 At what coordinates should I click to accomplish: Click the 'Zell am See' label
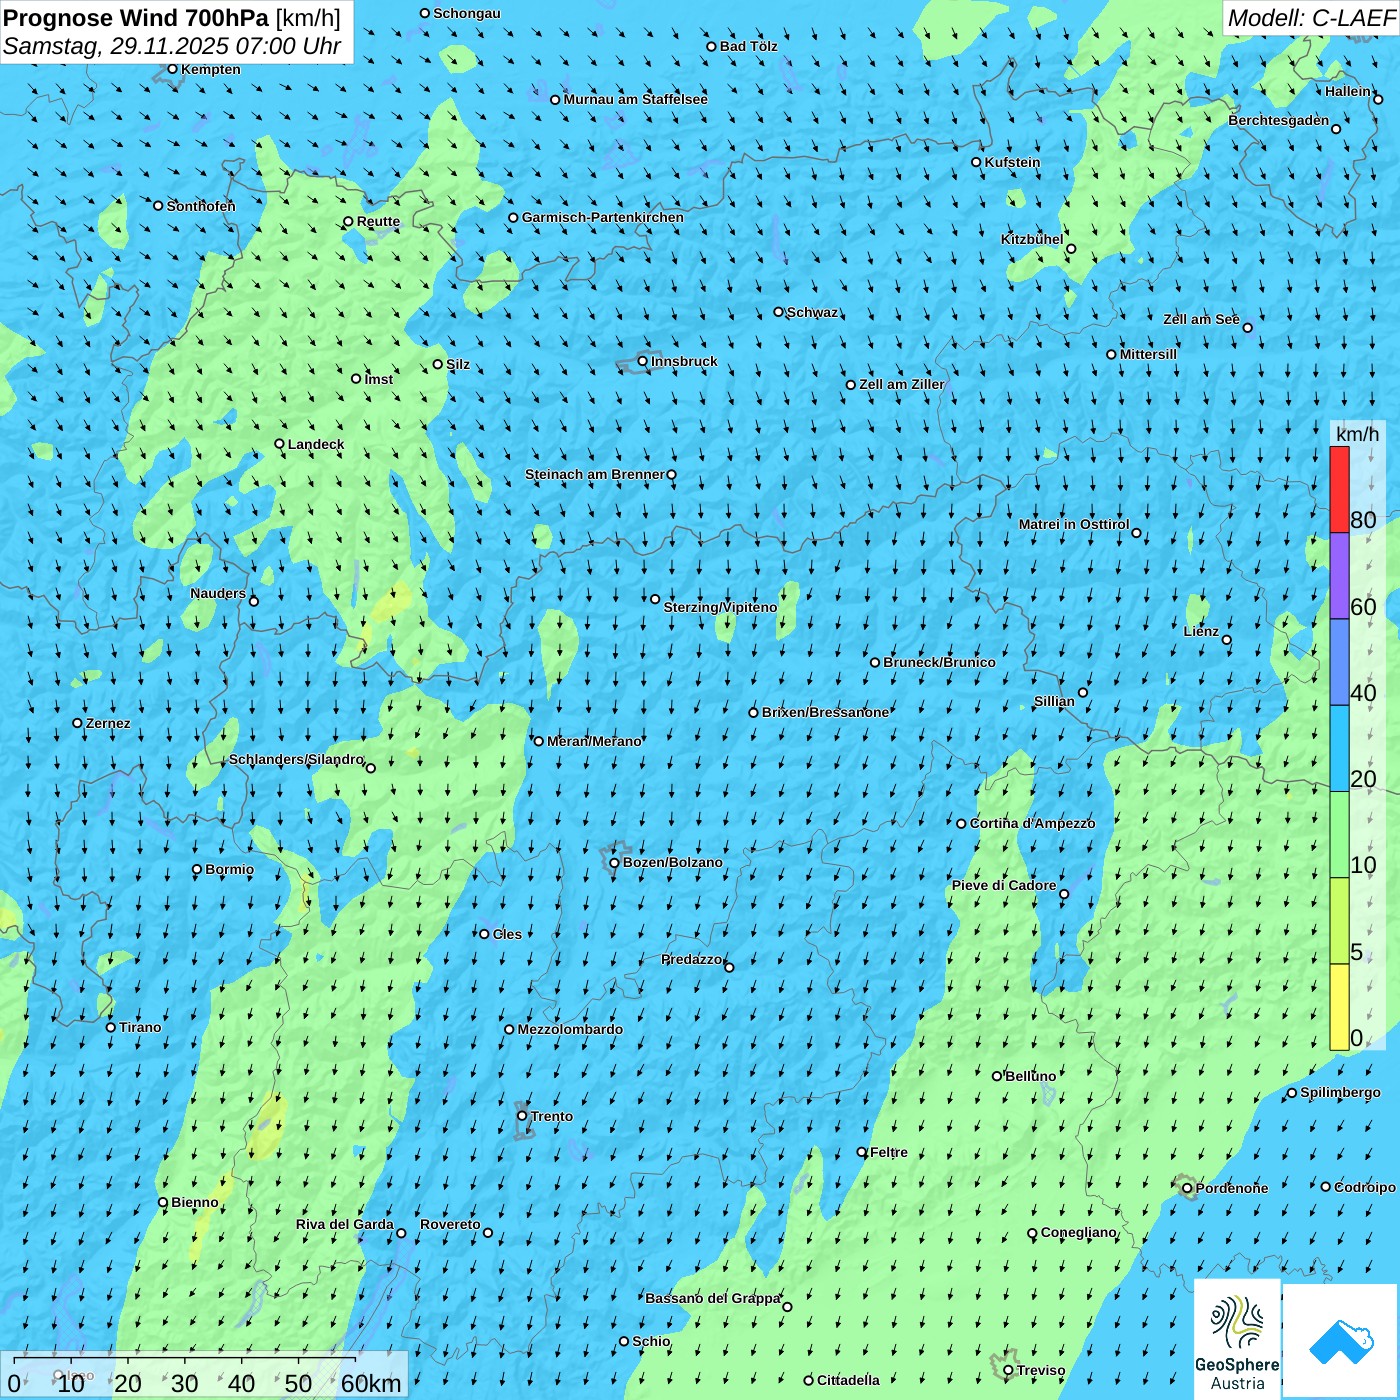click(1201, 319)
